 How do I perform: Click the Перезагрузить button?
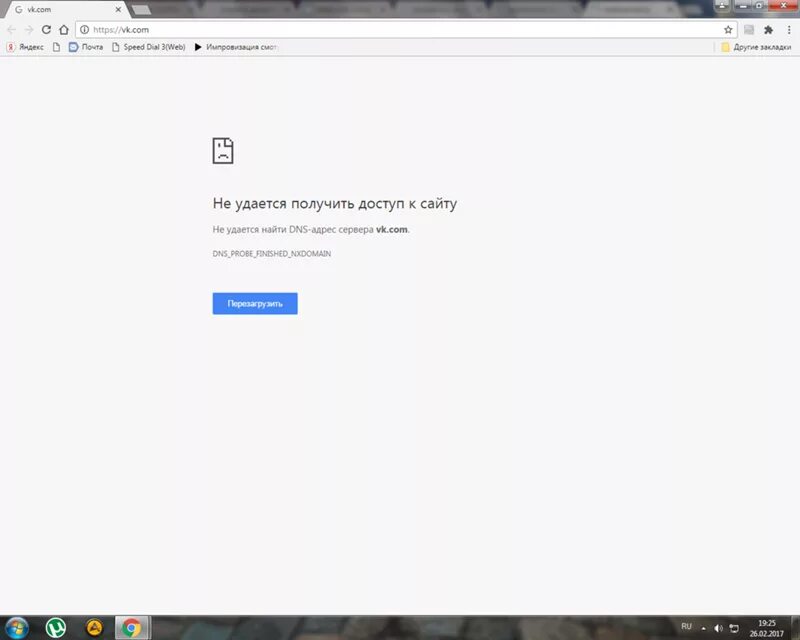click(x=255, y=304)
